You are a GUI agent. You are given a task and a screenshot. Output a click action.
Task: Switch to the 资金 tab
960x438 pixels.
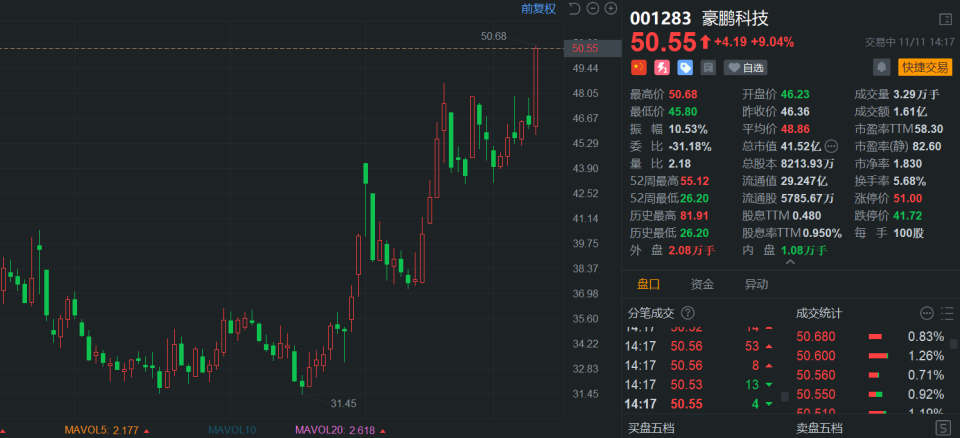coord(702,284)
